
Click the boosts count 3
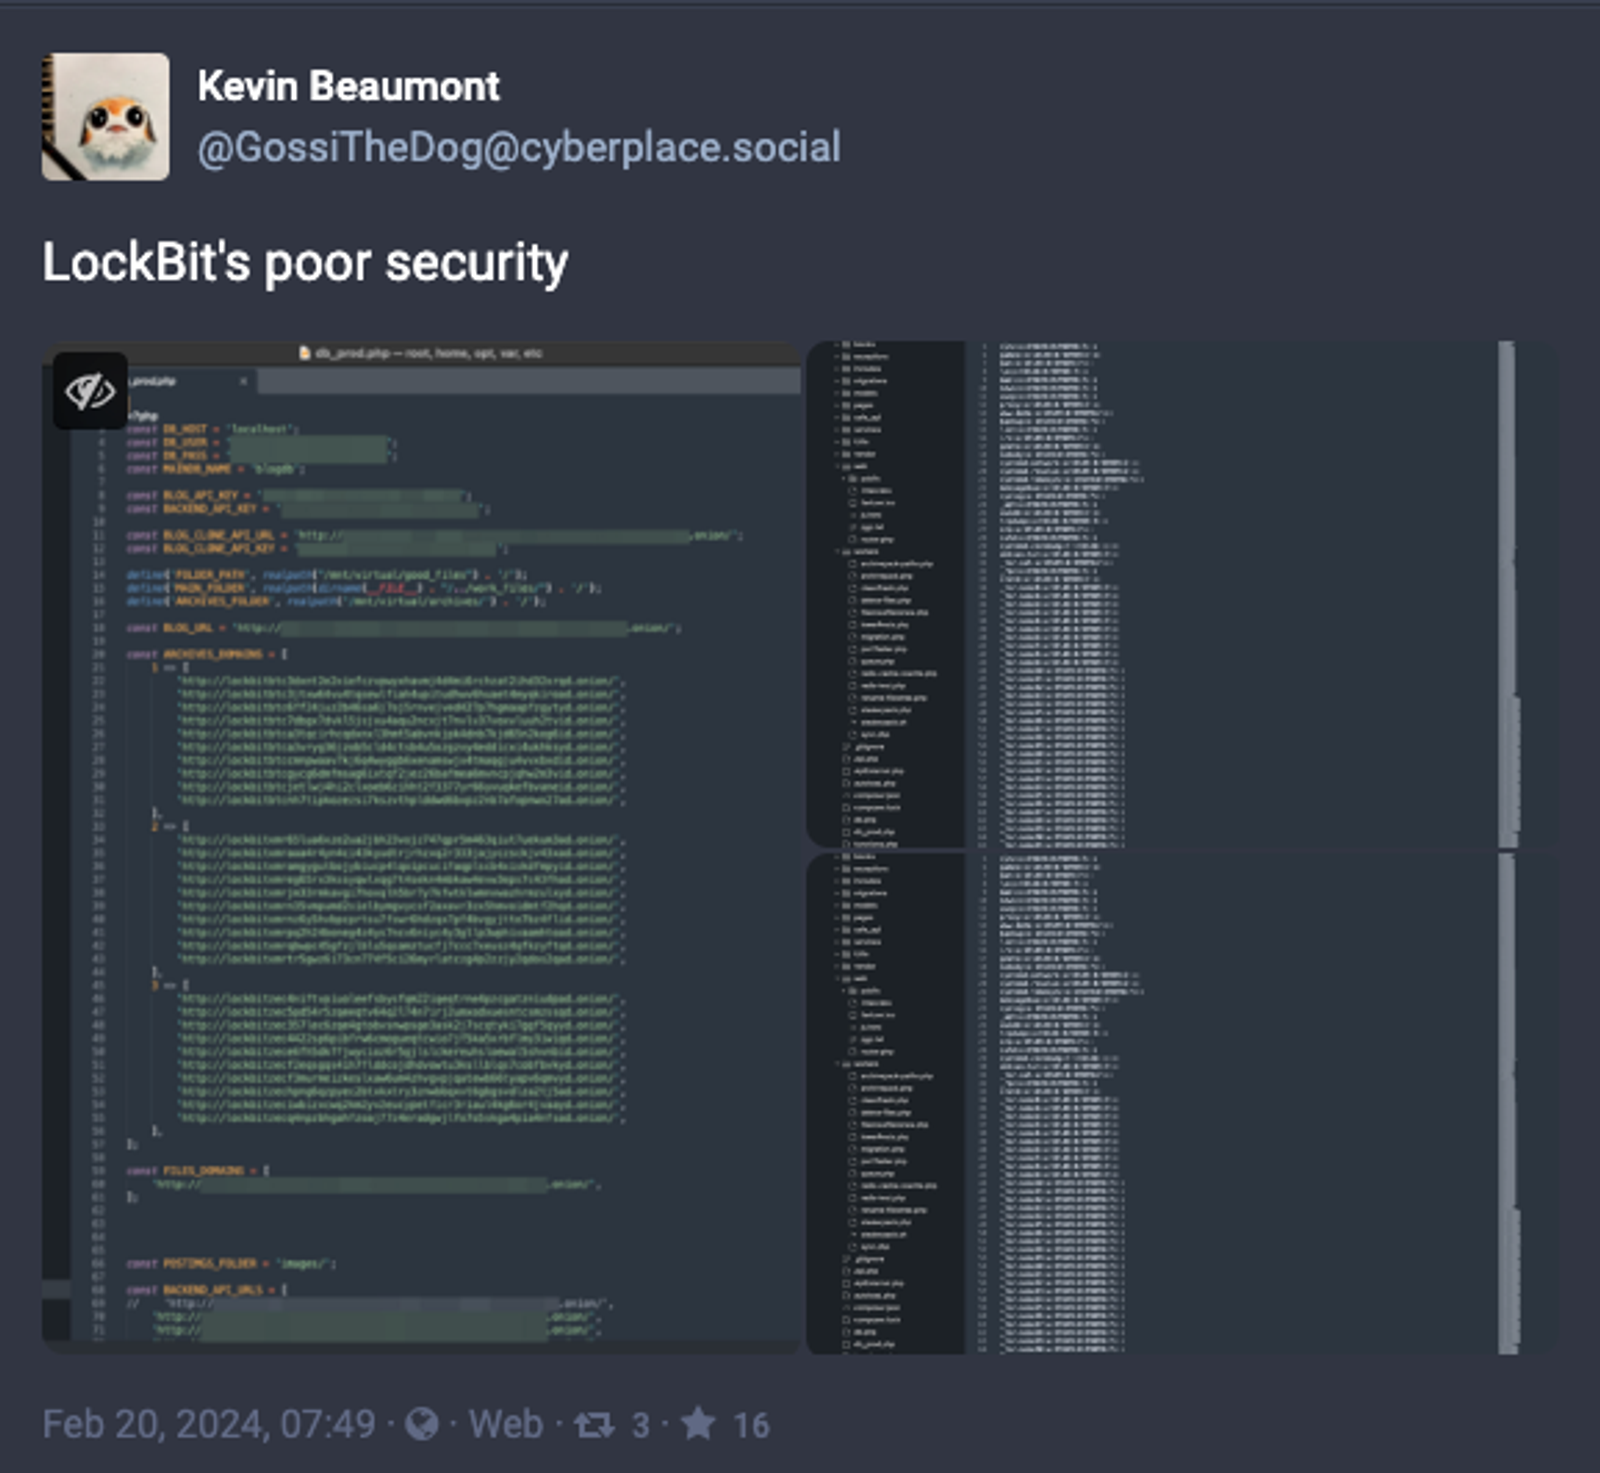click(x=640, y=1425)
